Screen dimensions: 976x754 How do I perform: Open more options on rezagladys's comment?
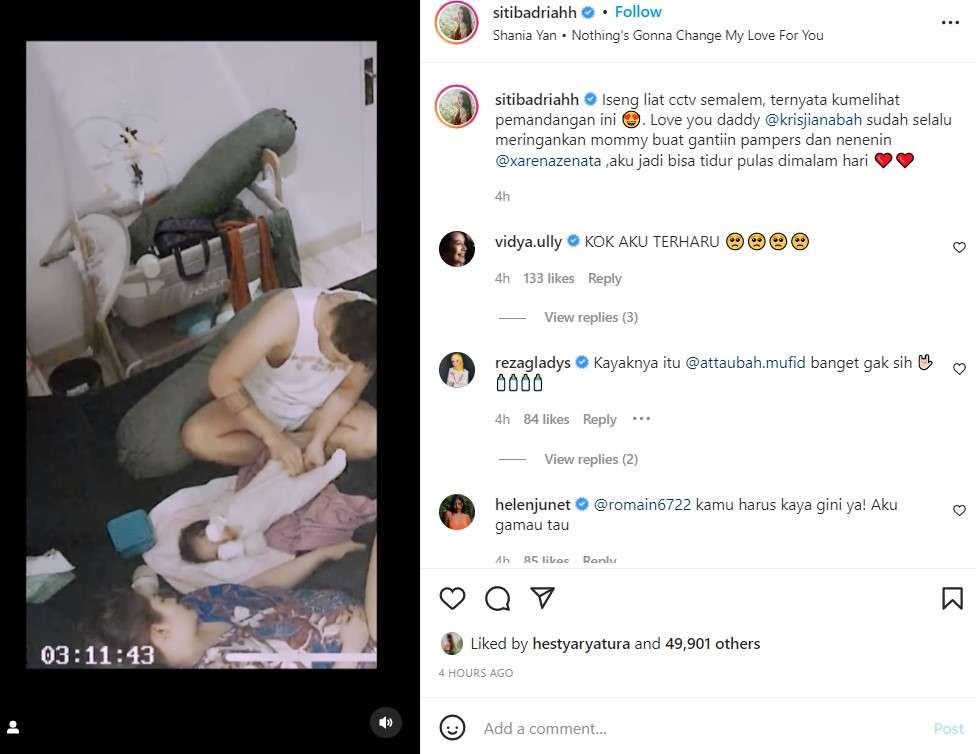tap(641, 419)
